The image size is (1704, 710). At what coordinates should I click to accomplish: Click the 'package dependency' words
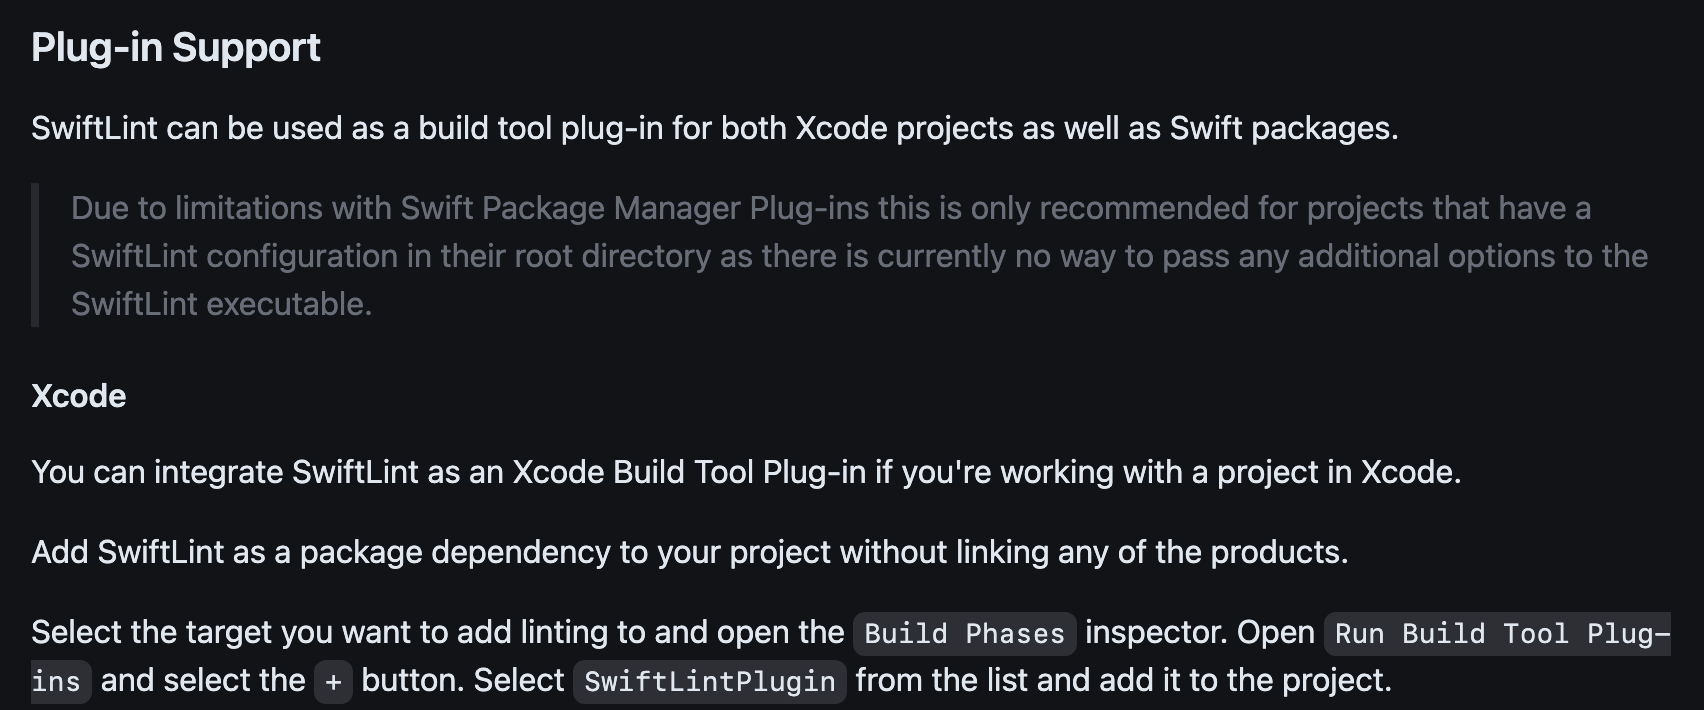tap(455, 552)
